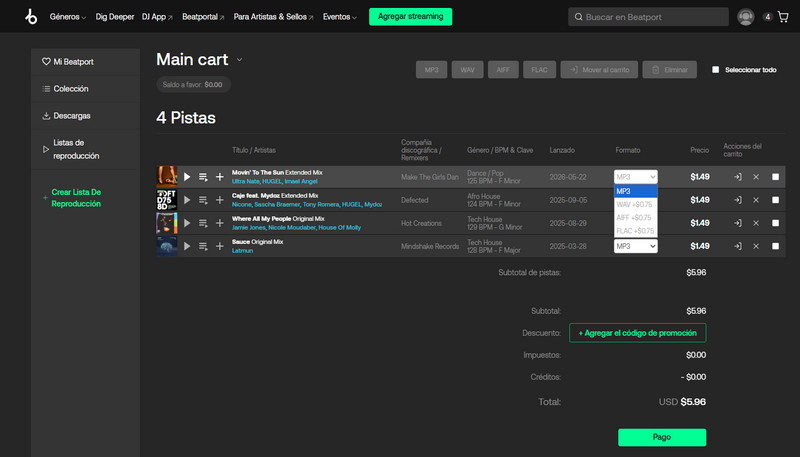Play Sauce Original Mix track
Screen dimensions: 800x457
187,246
